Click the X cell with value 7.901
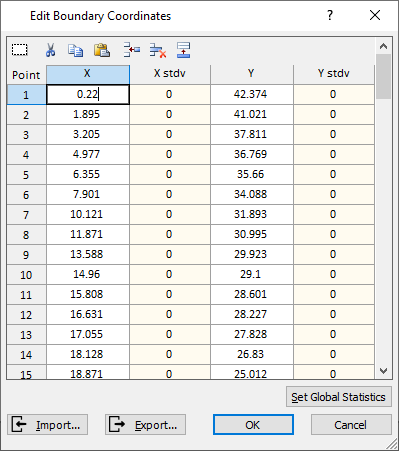399x451 pixels. [88, 194]
